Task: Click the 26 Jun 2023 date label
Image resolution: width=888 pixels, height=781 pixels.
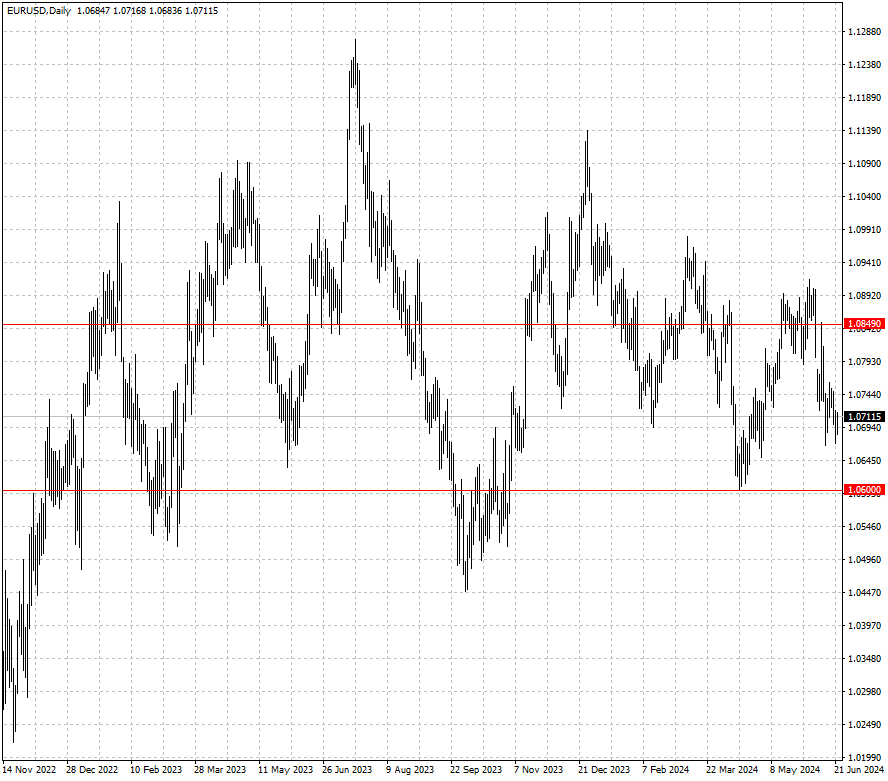Action: [347, 770]
